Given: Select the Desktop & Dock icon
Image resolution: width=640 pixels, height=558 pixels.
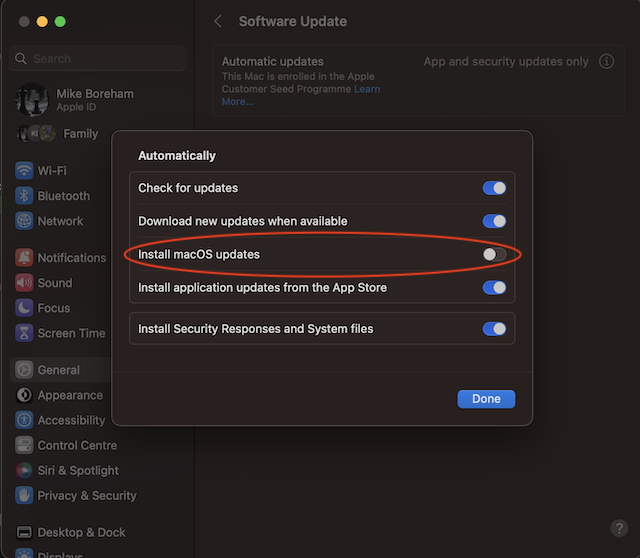Looking at the screenshot, I should [24, 532].
